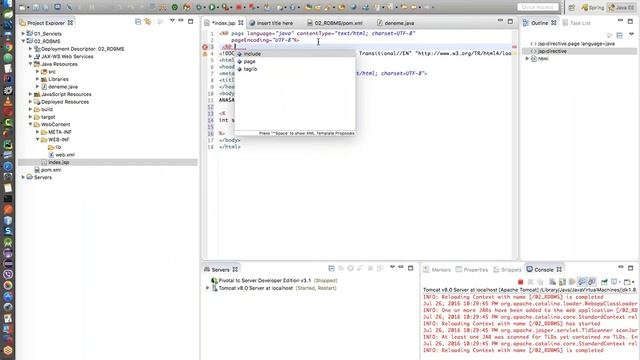Expand Deployment Descriptor node
Viewport: 640px width, 360px height.
coord(30,49)
